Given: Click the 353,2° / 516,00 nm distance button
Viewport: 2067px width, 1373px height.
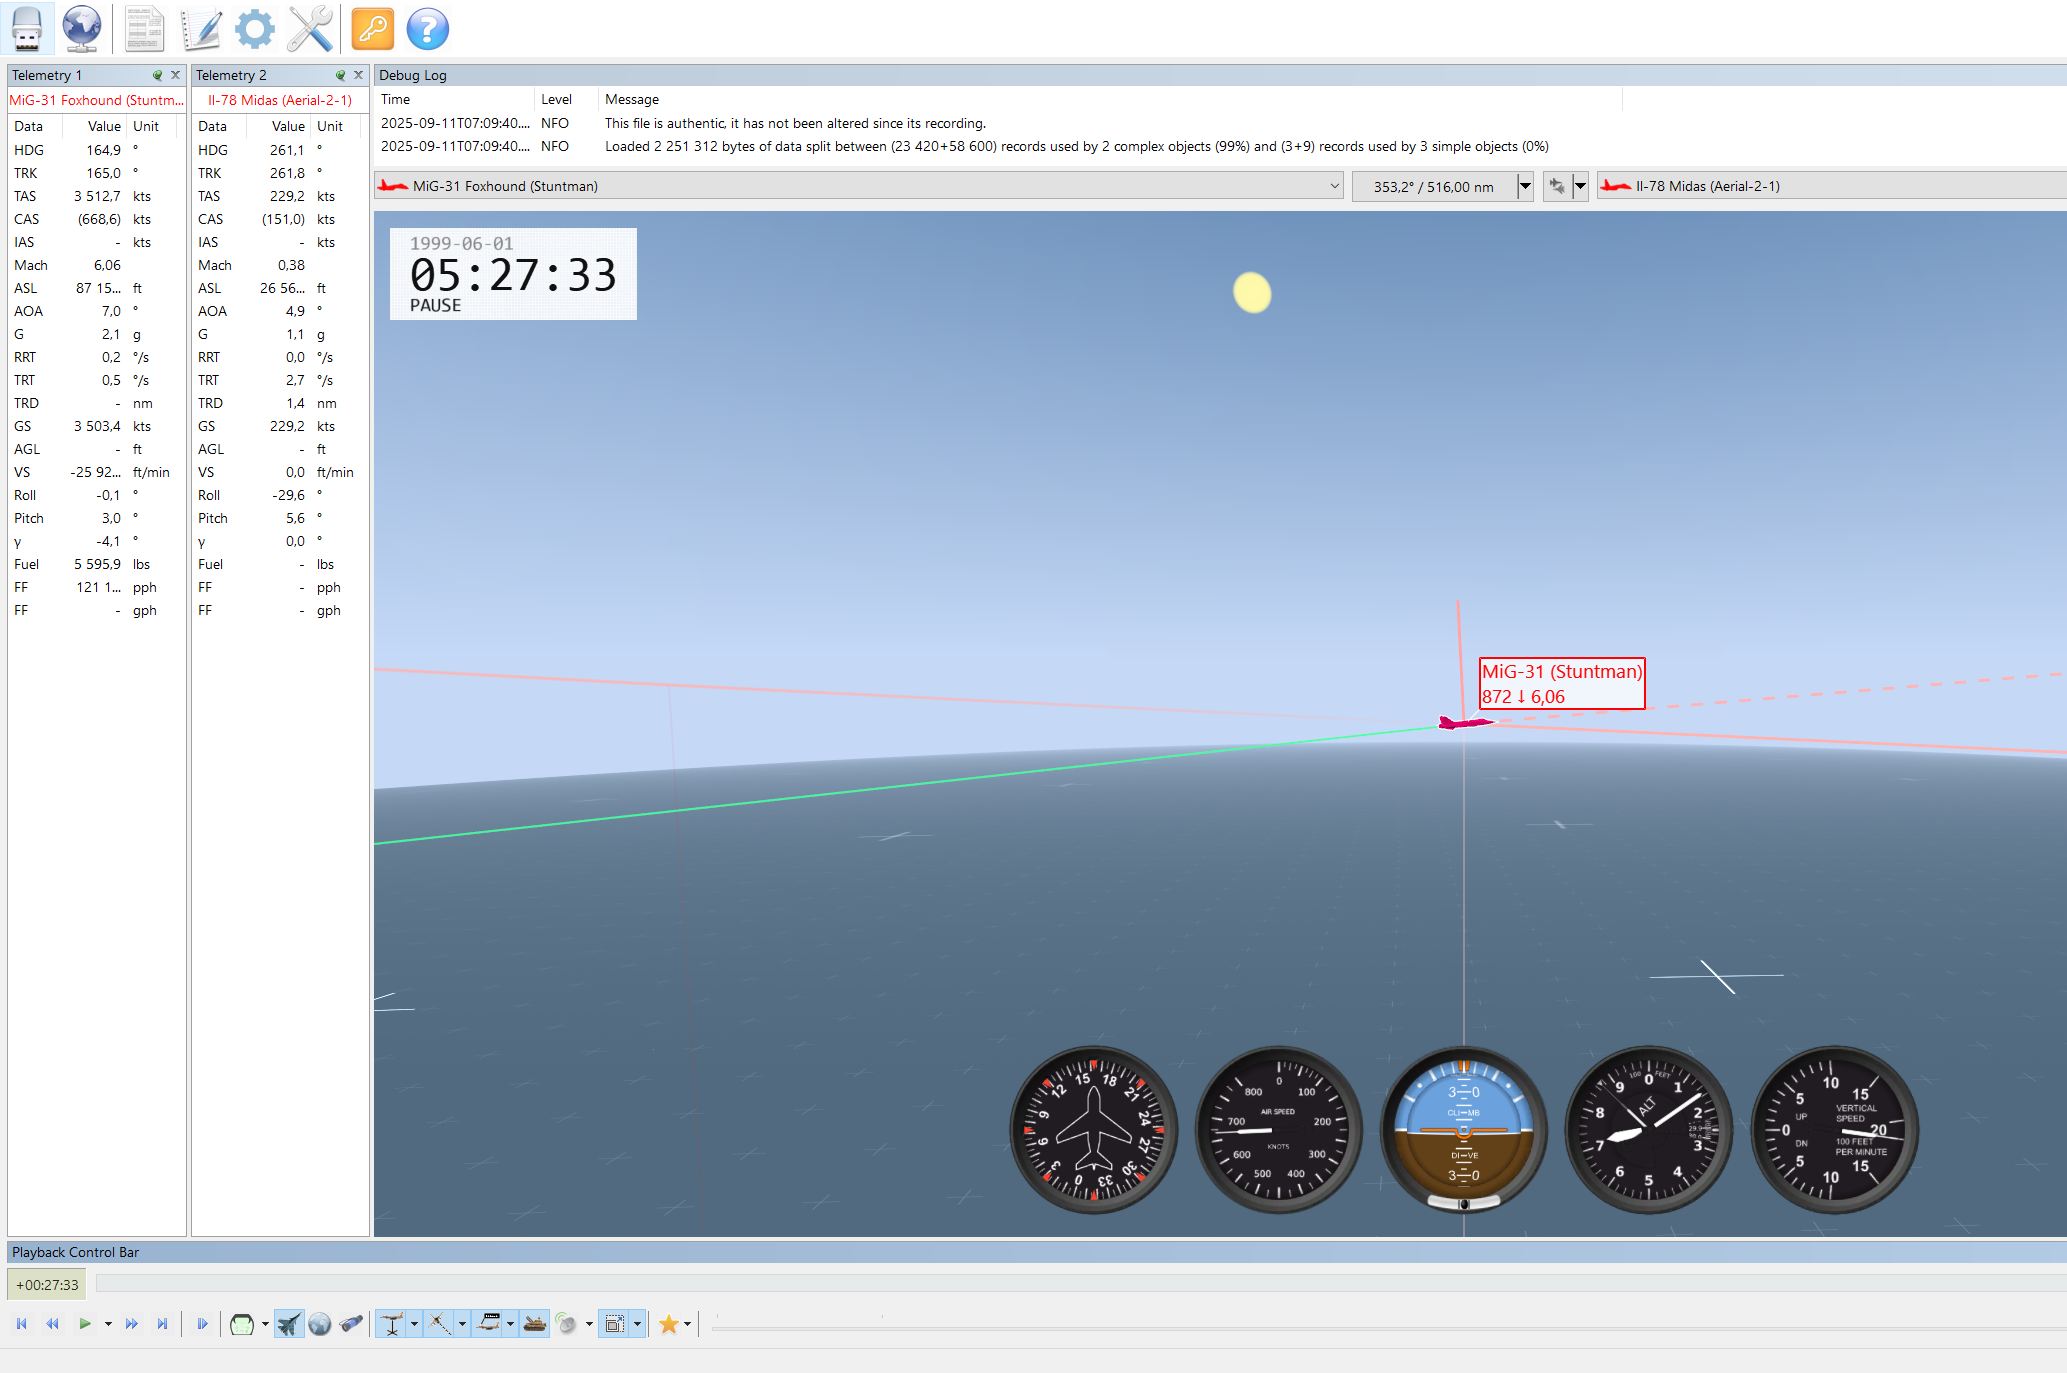Looking at the screenshot, I should pyautogui.click(x=1433, y=186).
